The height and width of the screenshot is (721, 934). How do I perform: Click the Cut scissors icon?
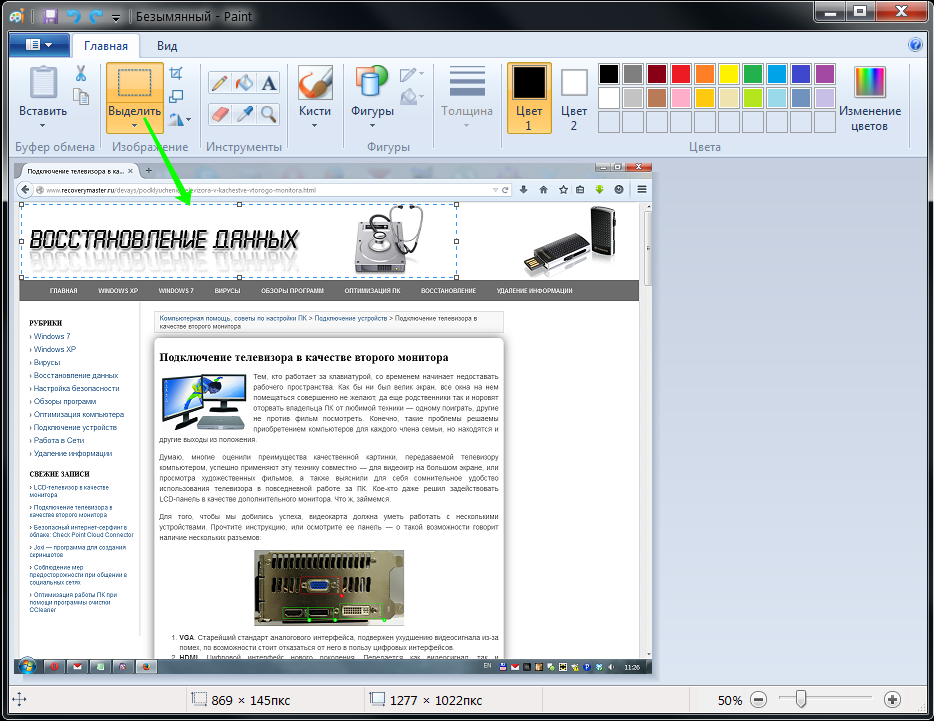point(81,73)
